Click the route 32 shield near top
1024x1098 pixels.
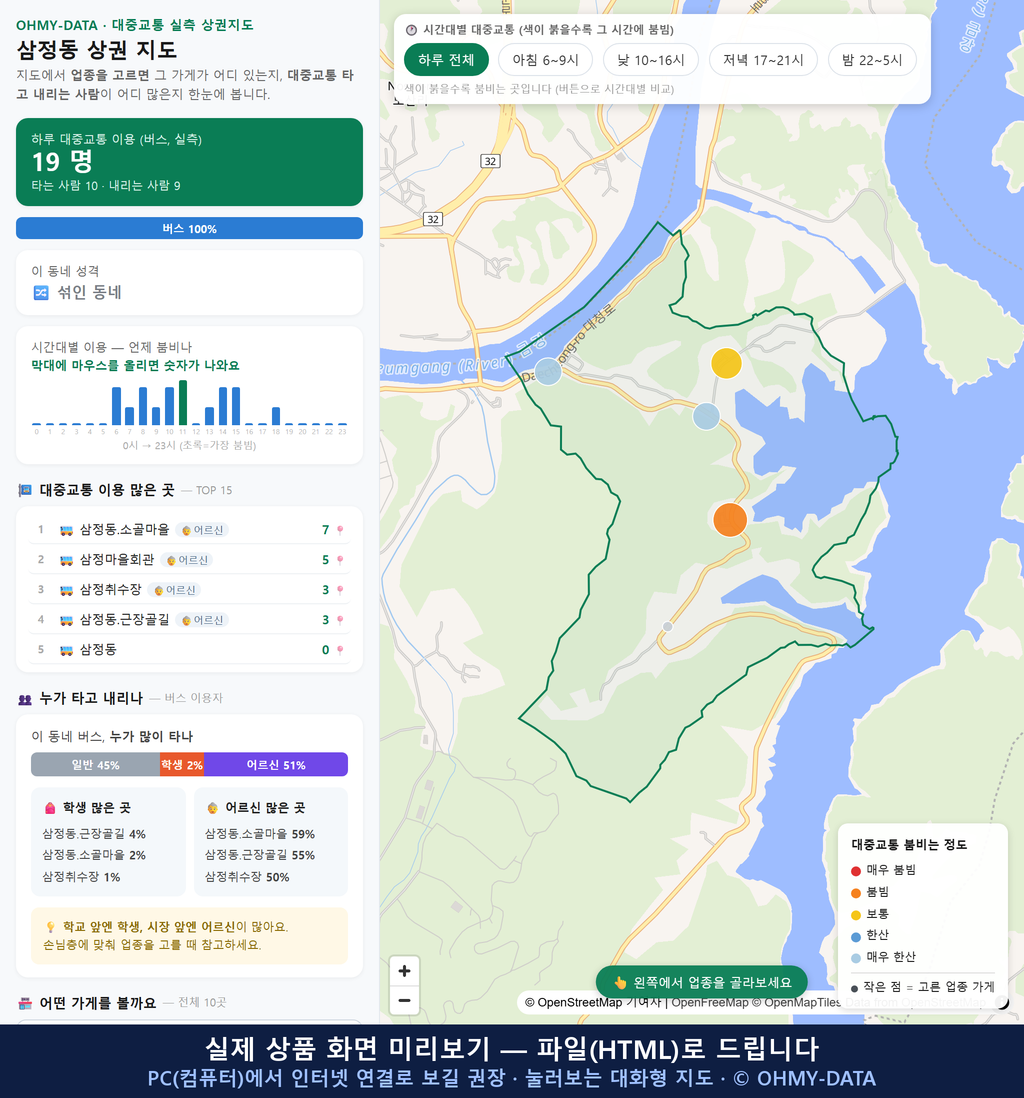(x=490, y=161)
